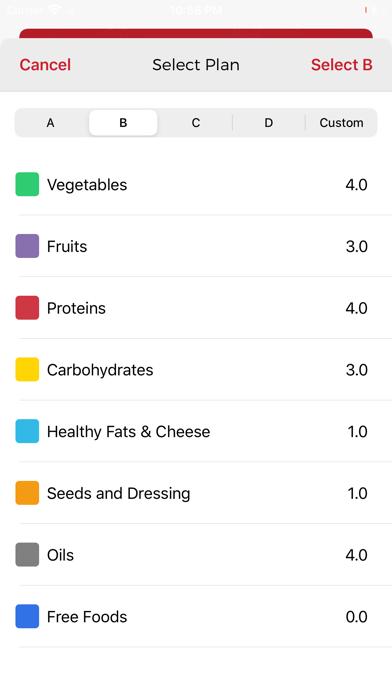Click the blue Free Foods swatch
This screenshot has height=696, width=392.
point(27,616)
